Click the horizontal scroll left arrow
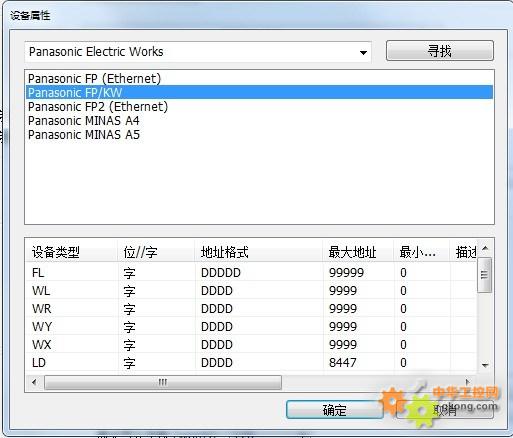Screen dimensions: 513x438 coord(34,382)
